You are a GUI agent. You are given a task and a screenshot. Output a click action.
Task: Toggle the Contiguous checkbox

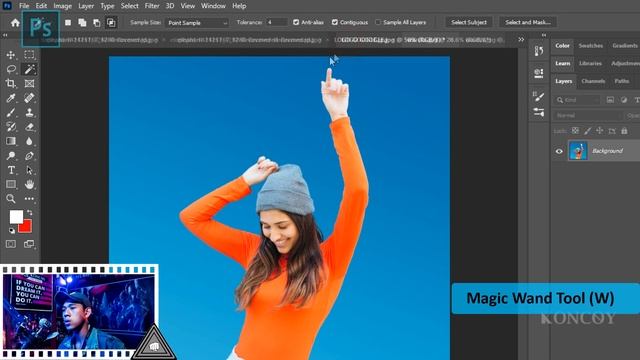[x=335, y=22]
